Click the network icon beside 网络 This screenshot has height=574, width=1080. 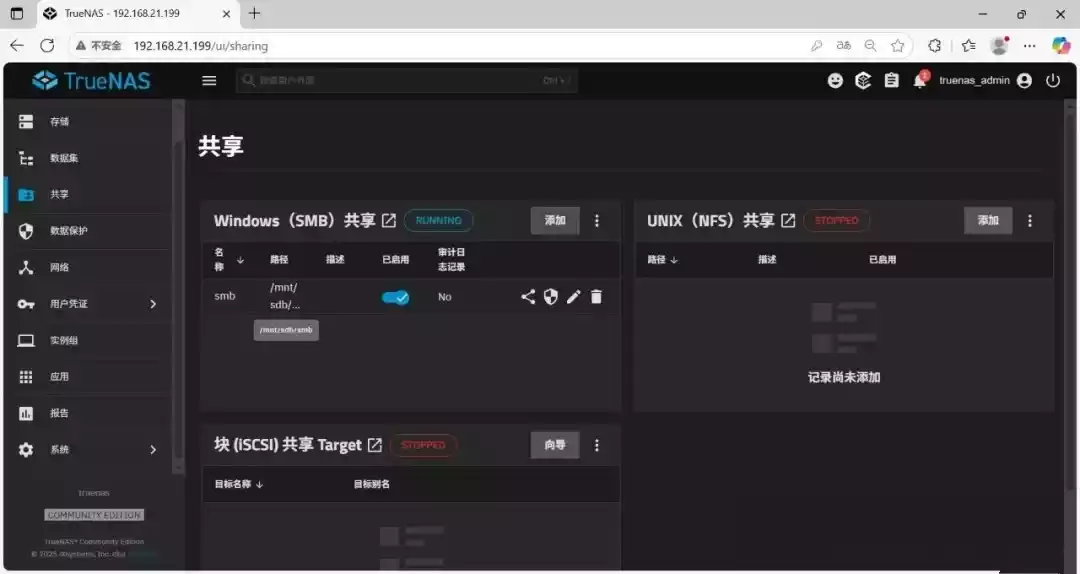[25, 267]
